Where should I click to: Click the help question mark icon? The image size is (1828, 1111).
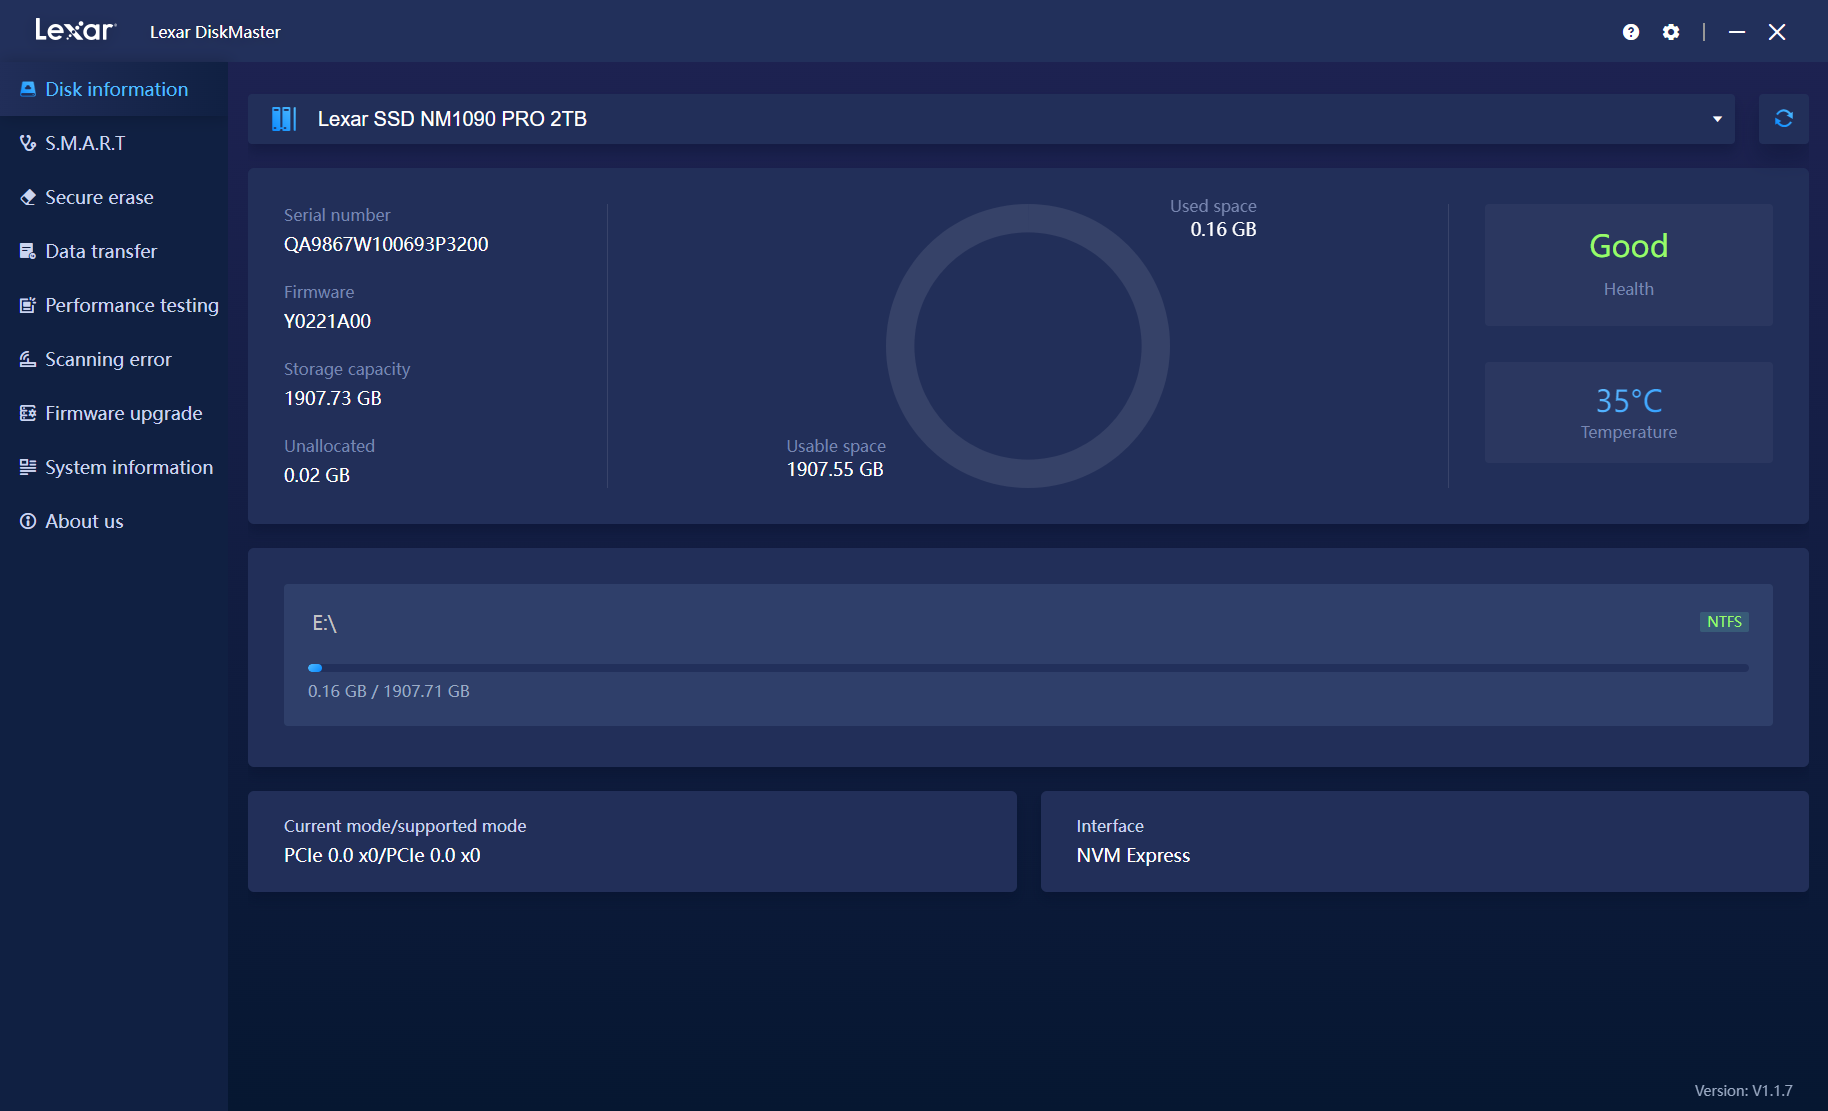1631,32
